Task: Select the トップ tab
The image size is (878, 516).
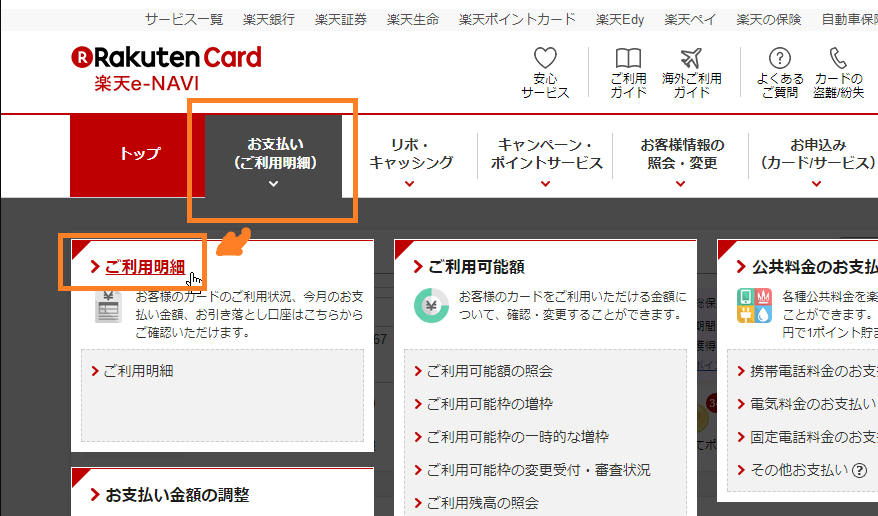Action: click(138, 155)
